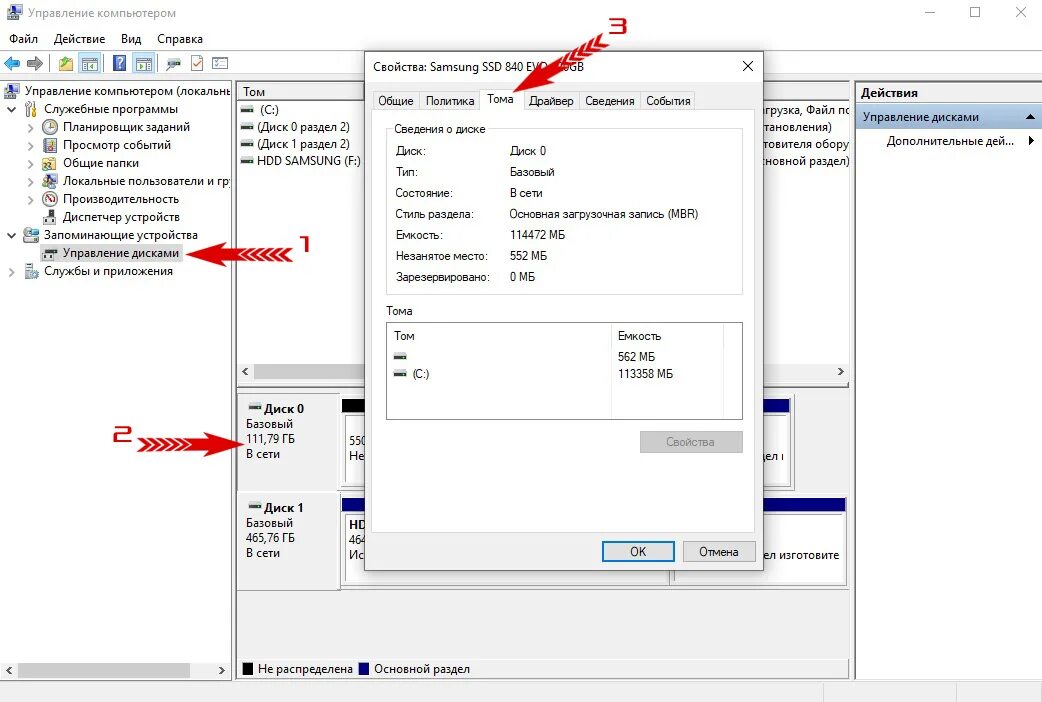Screen dimensions: 1042x702
Task: Click Управление дисками in Actions pane
Action: (x=947, y=116)
